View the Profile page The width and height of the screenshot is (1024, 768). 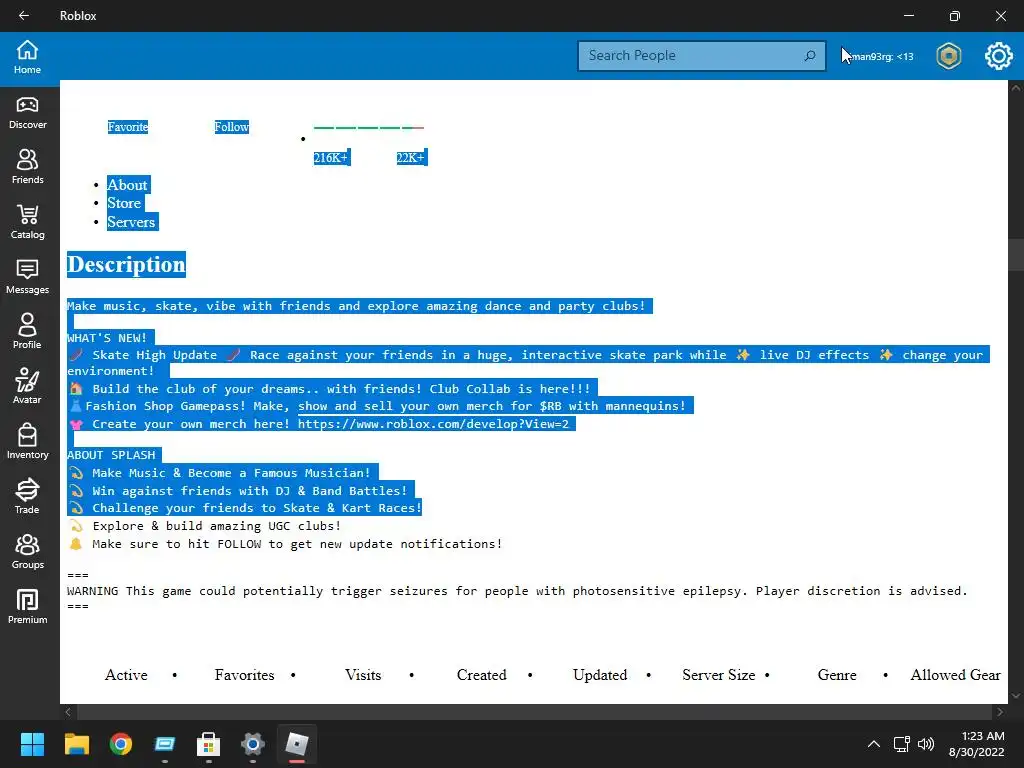point(27,332)
